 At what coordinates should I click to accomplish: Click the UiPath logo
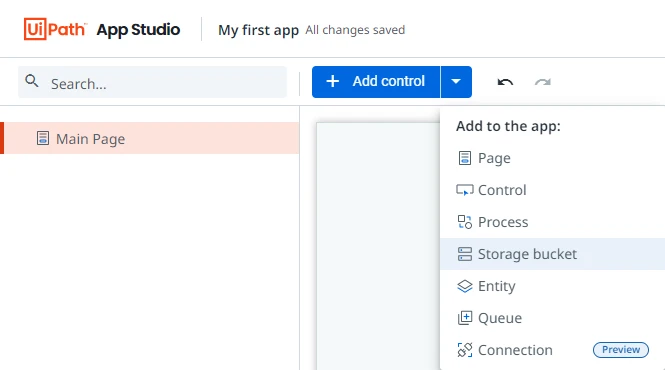pyautogui.click(x=55, y=29)
